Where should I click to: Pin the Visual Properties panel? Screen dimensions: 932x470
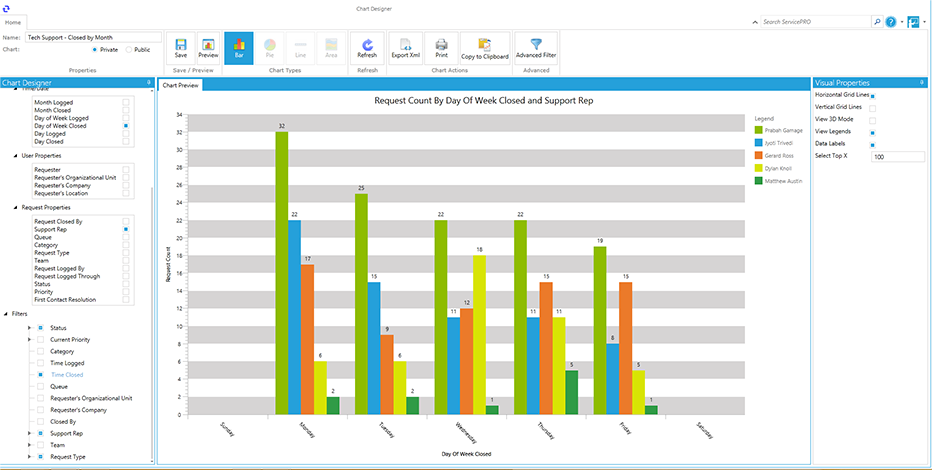(922, 83)
